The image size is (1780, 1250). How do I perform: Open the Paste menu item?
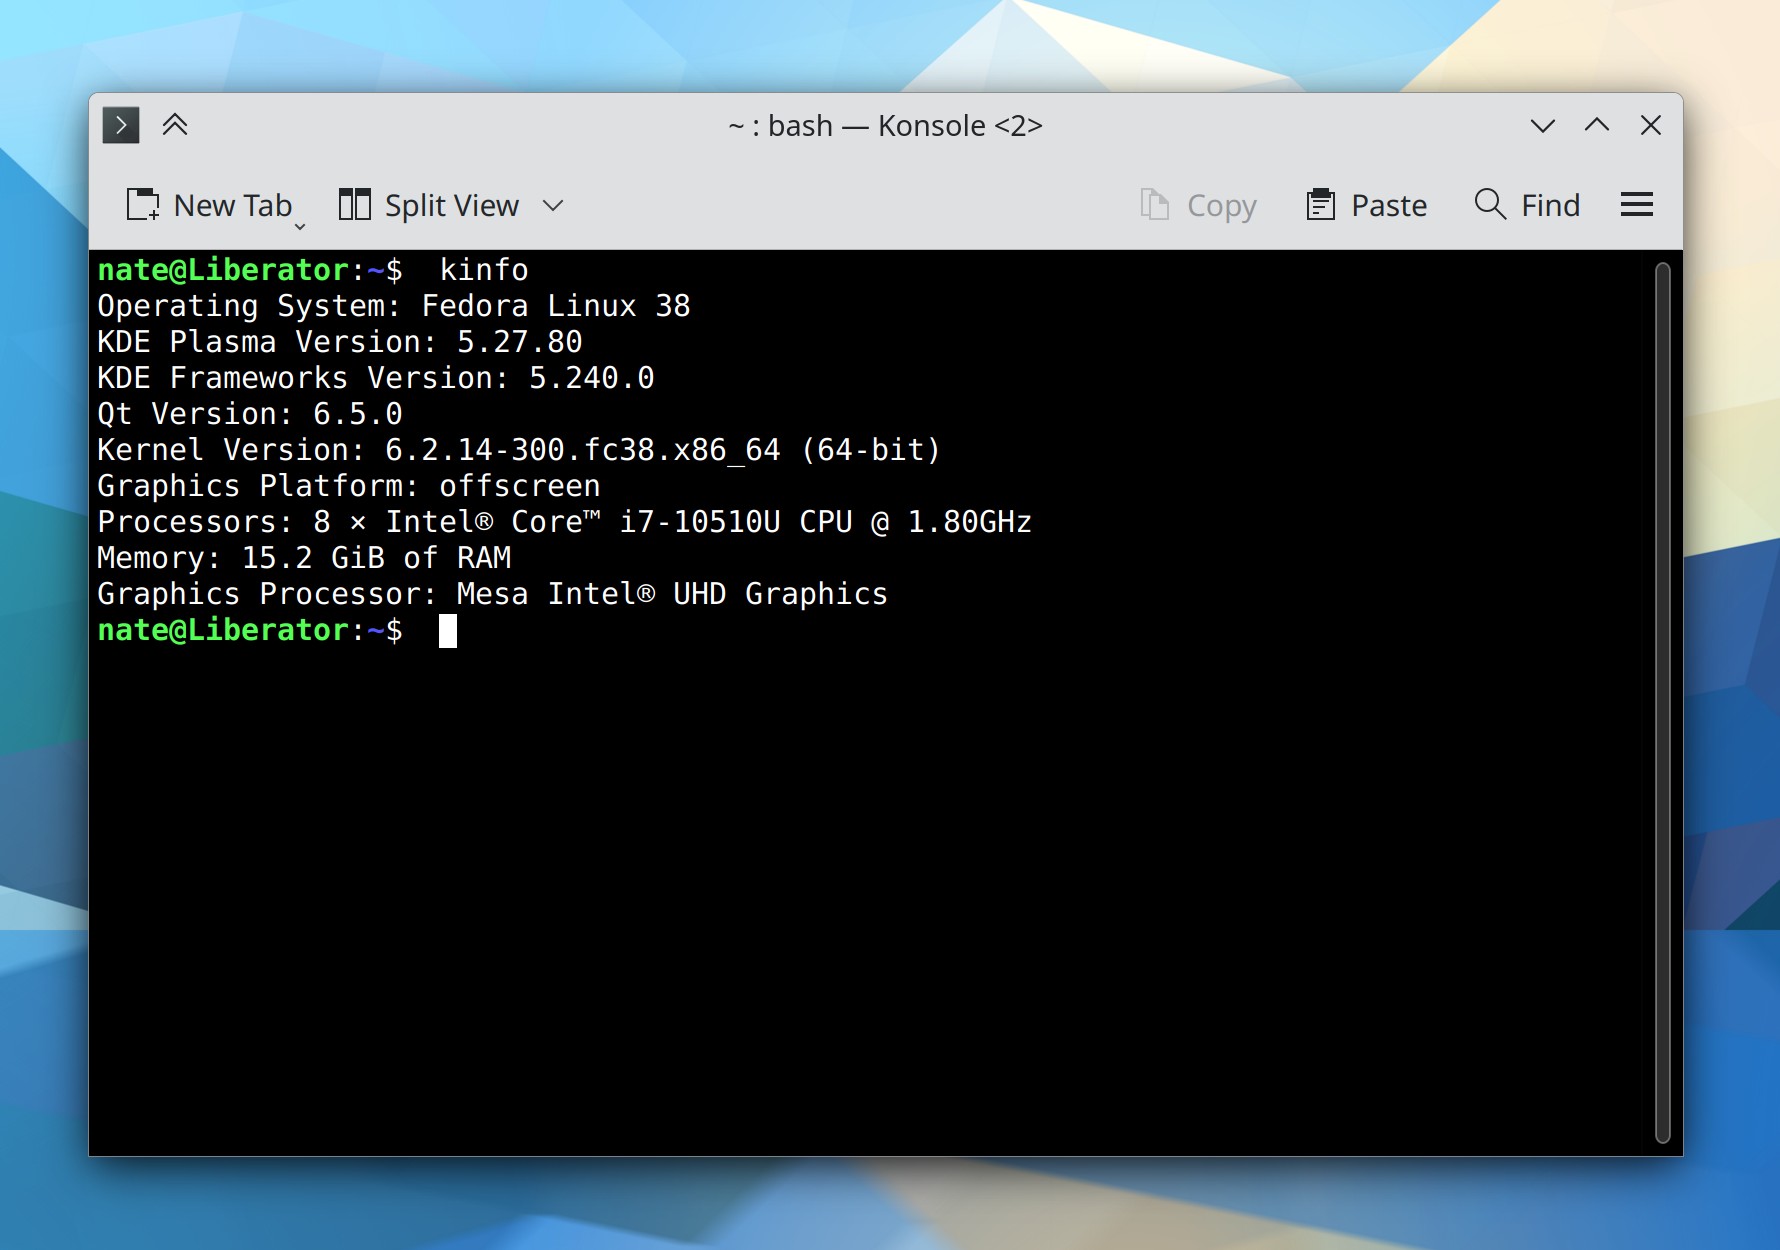coord(1389,204)
